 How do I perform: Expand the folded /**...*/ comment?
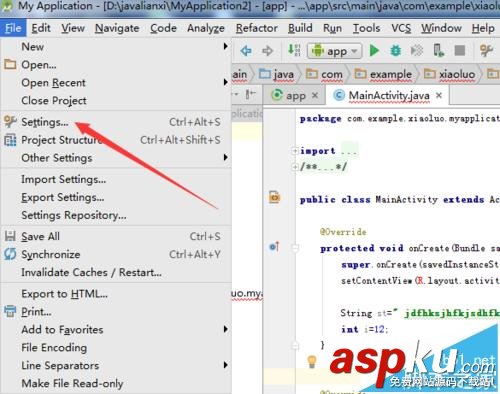click(295, 166)
